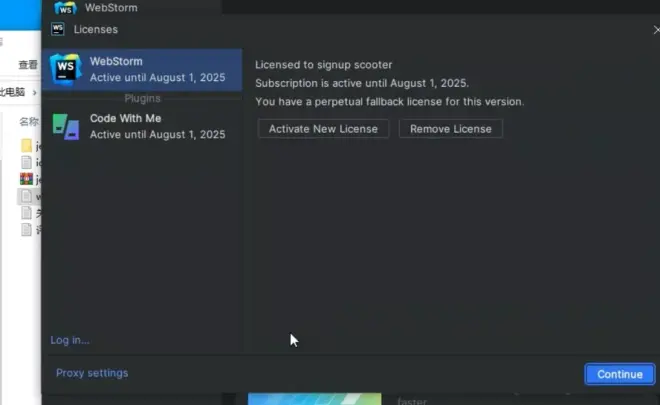
Task: Open the Proxy settings link
Action: coord(92,373)
